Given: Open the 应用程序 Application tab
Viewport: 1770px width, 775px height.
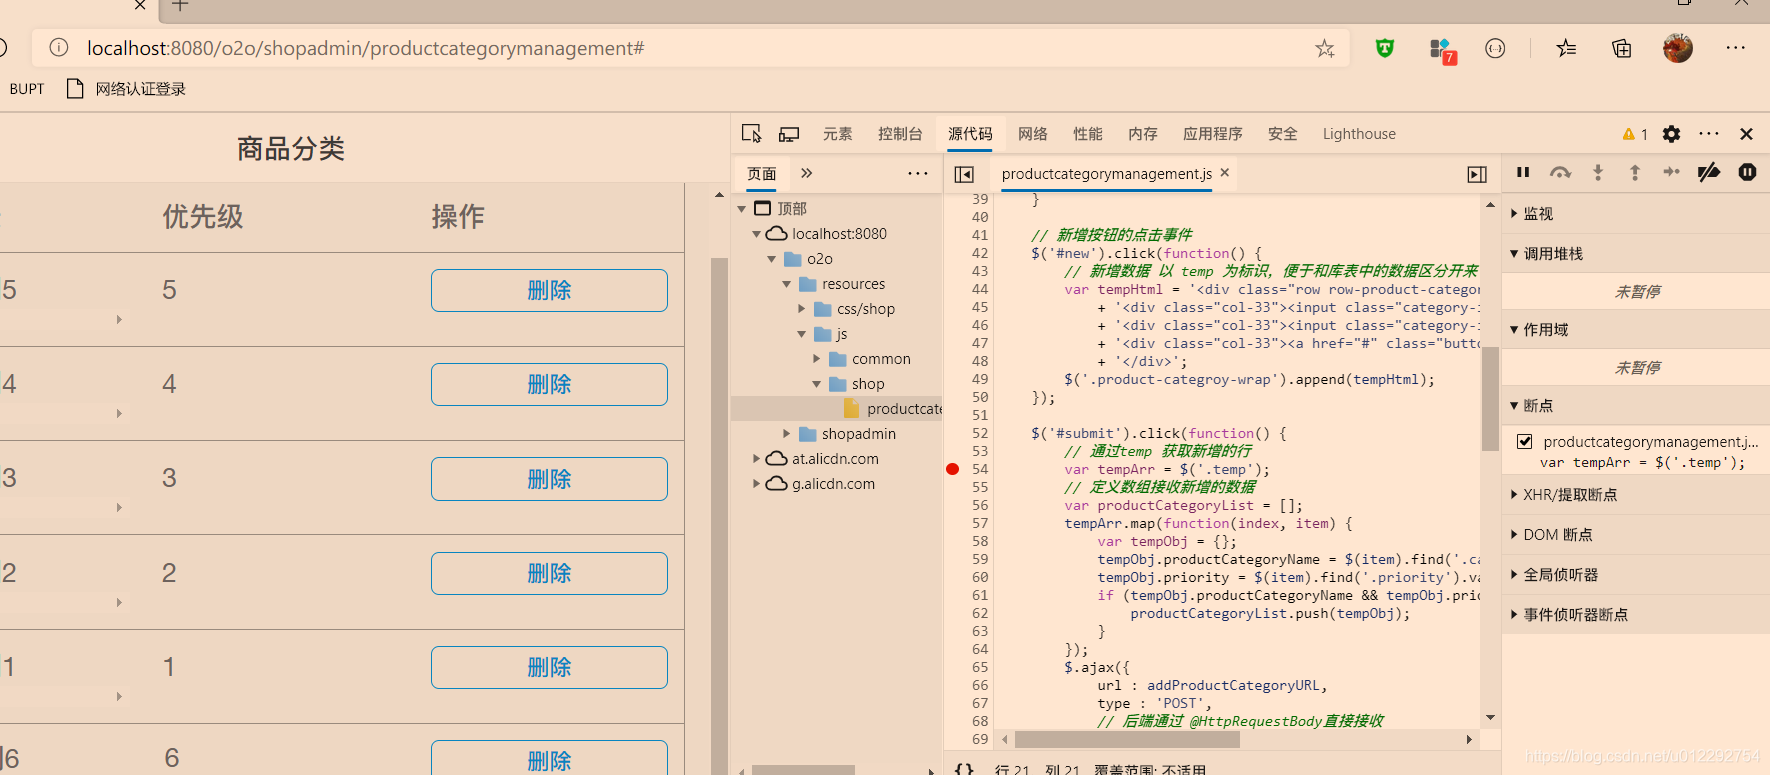Looking at the screenshot, I should point(1213,134).
